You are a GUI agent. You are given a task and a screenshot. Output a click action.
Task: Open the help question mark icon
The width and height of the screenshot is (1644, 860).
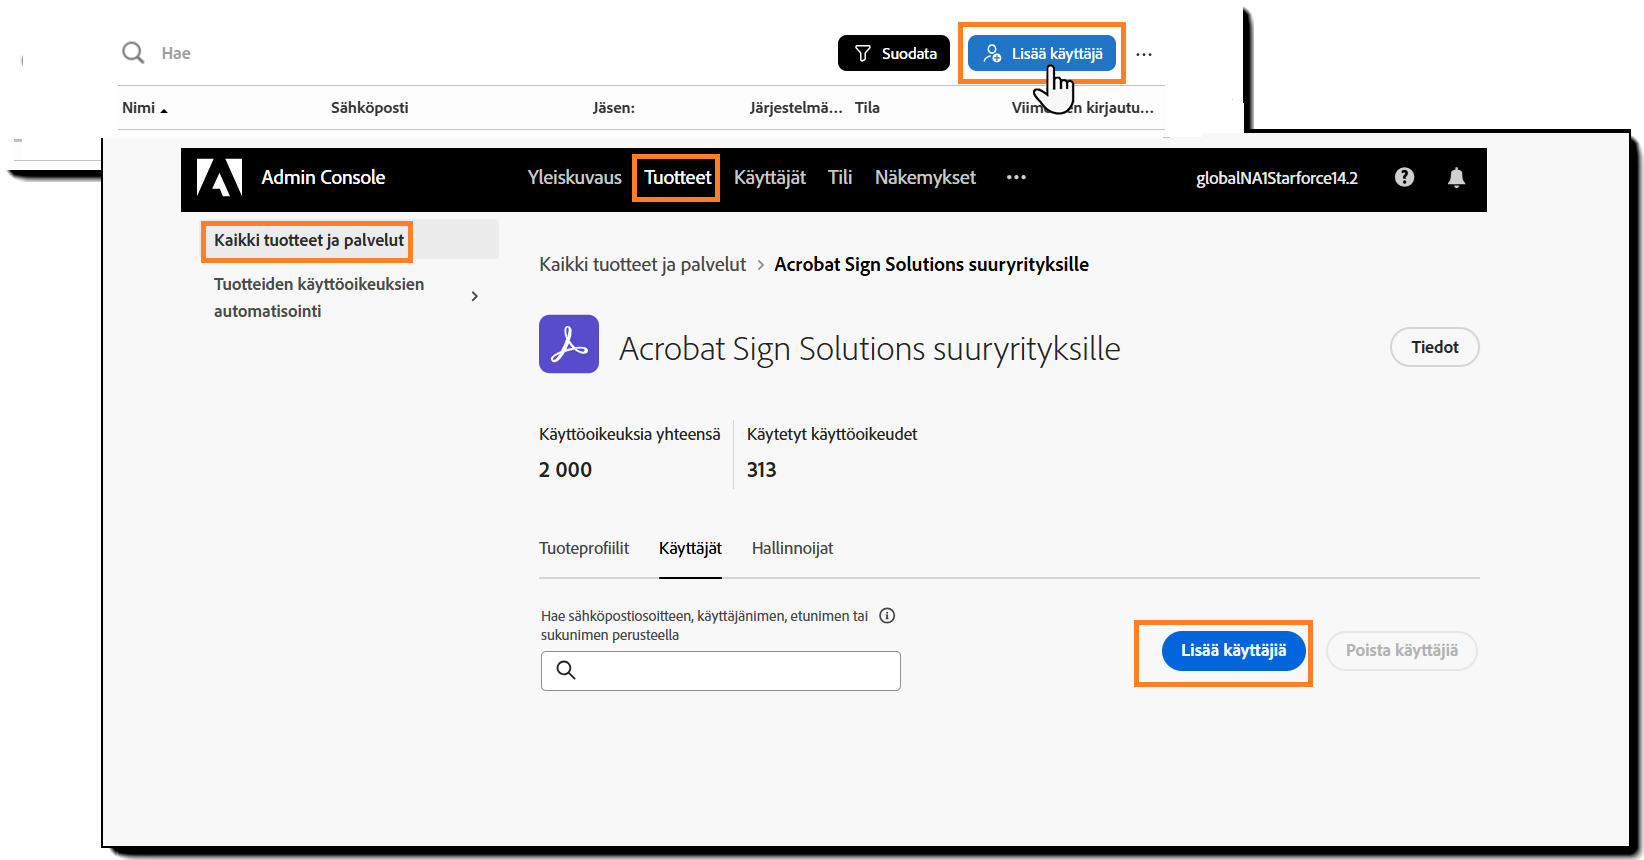click(x=1405, y=177)
